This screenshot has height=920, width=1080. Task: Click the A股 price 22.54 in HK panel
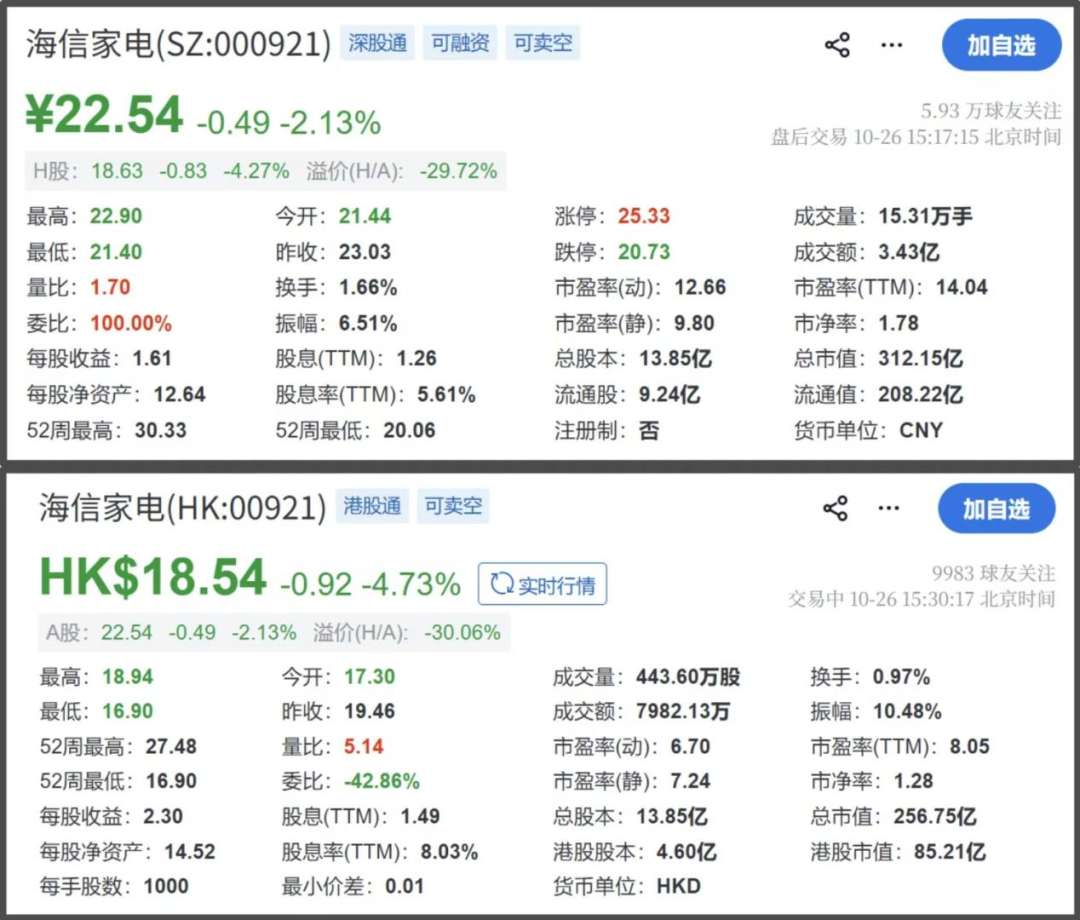pyautogui.click(x=127, y=632)
